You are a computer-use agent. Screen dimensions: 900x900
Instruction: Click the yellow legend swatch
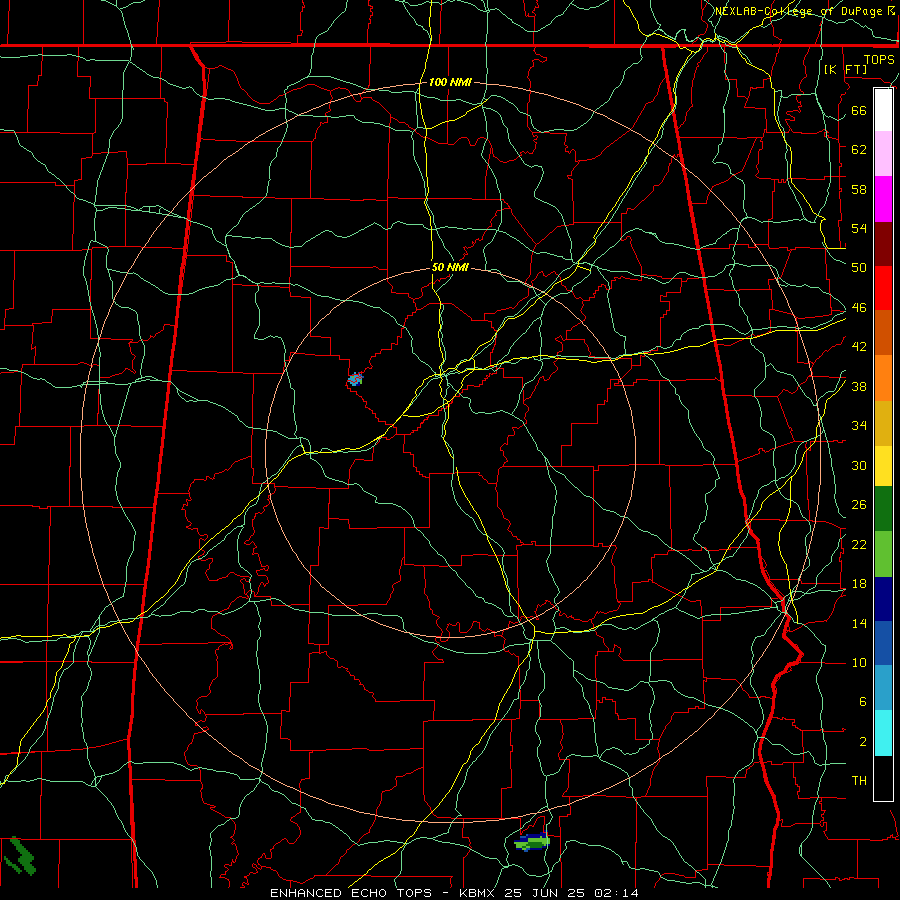(x=883, y=466)
